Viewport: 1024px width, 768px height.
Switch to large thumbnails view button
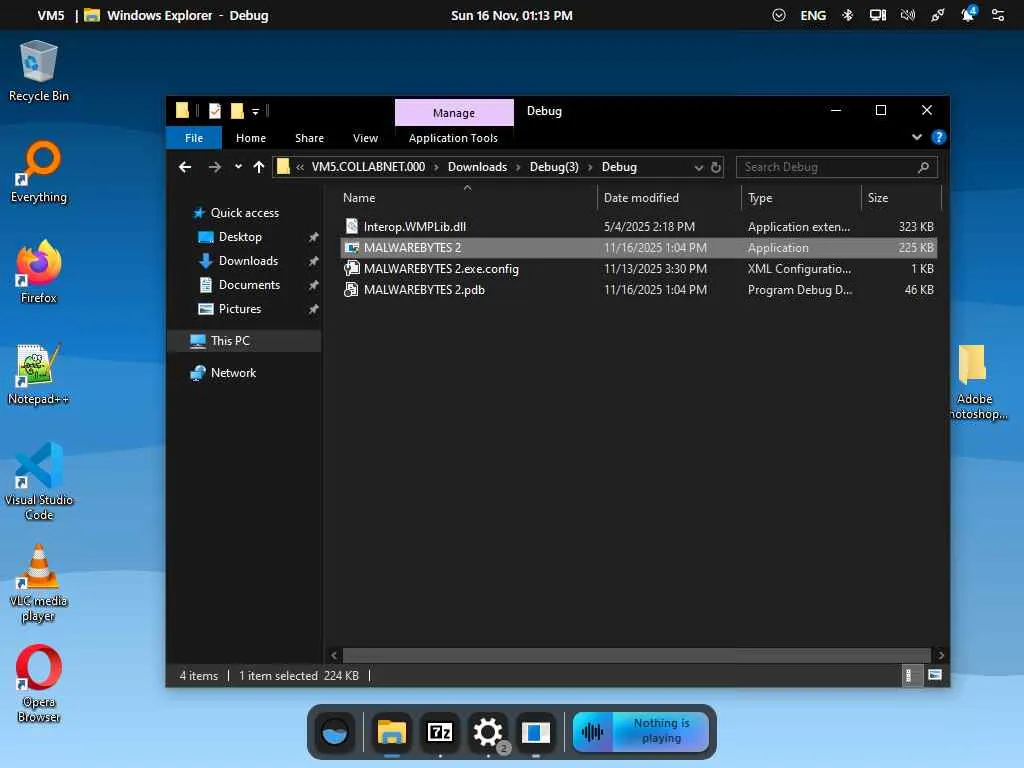coord(935,675)
